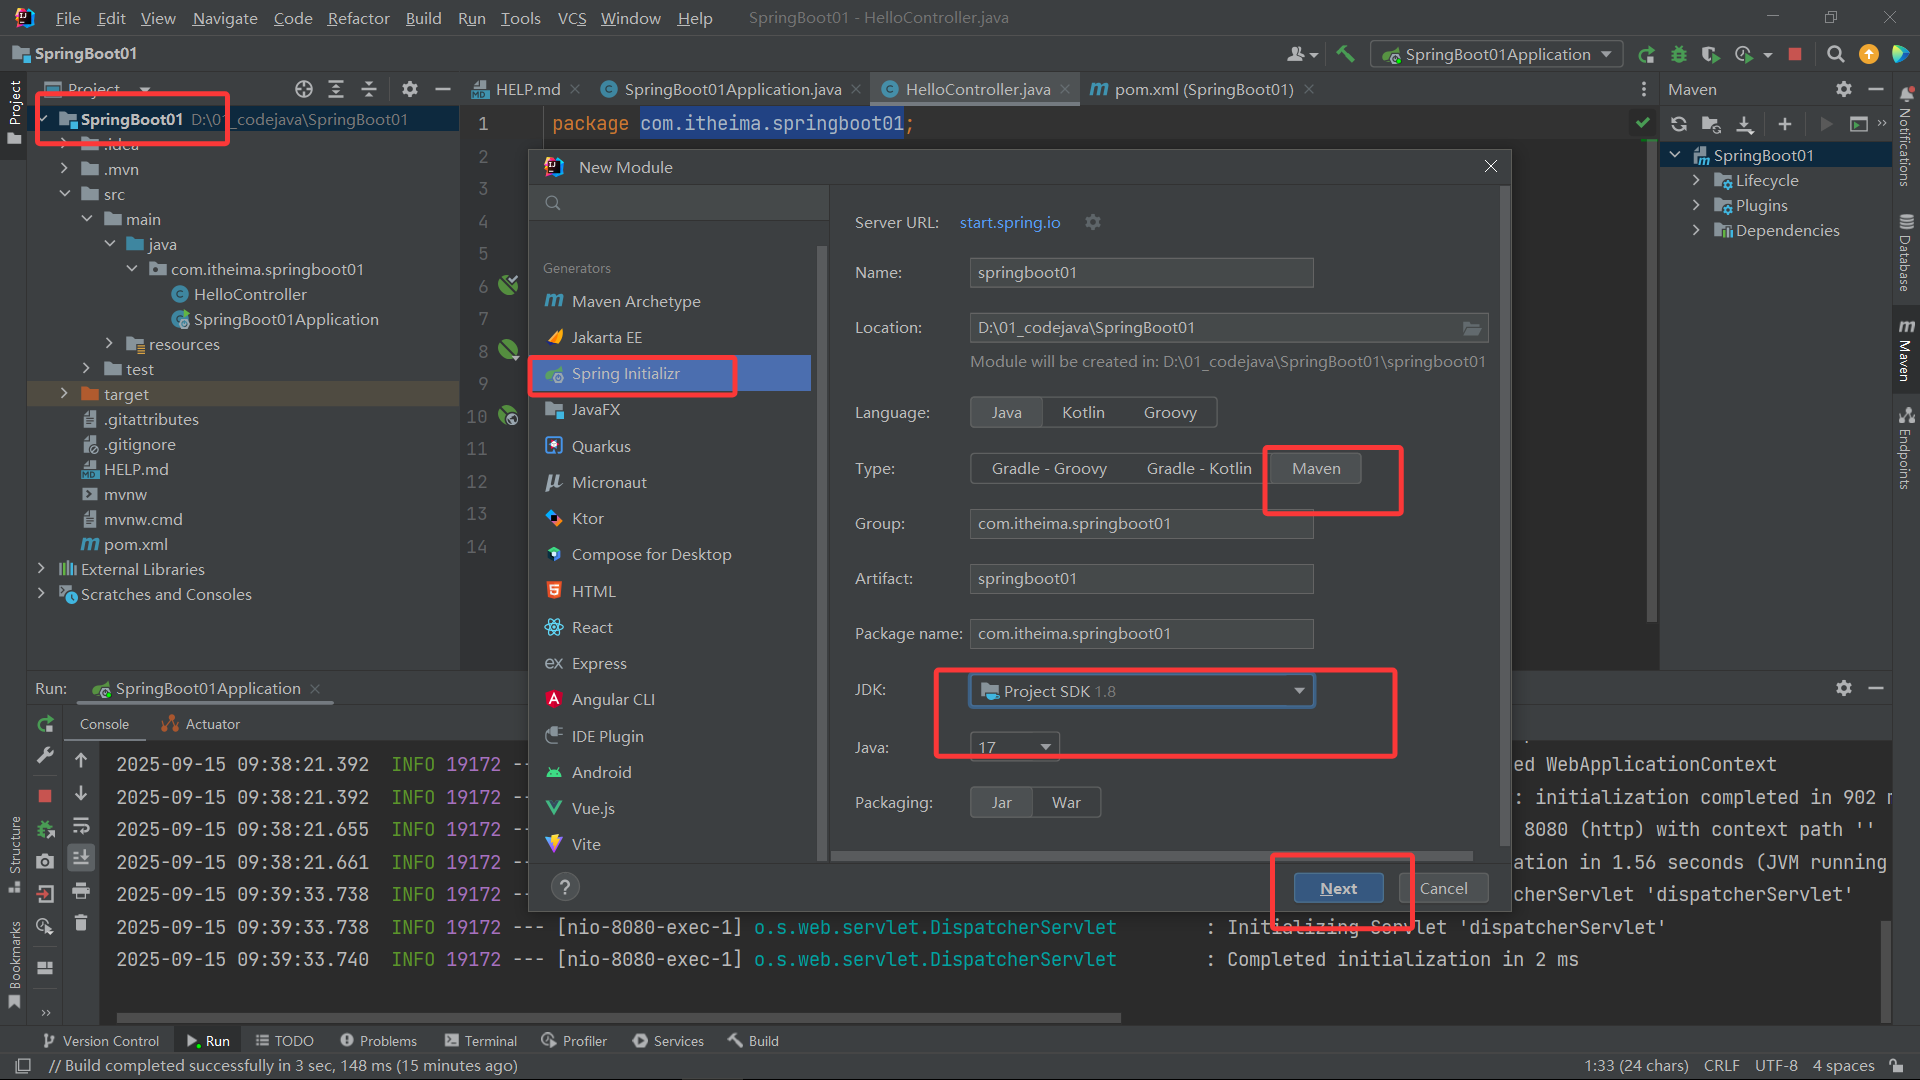Select War packaging option
This screenshot has width=1920, height=1080.
coord(1066,802)
